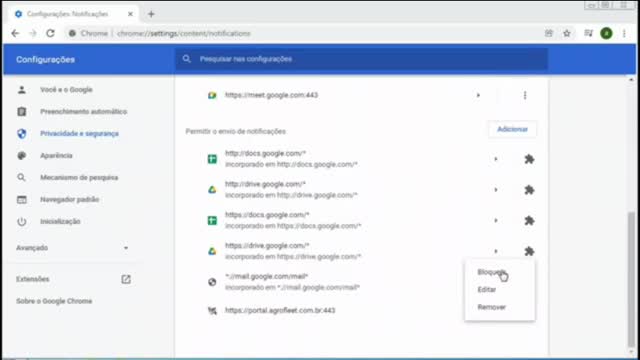Click extension icon for http://drive.google.com row
This screenshot has height=360, width=640.
pyautogui.click(x=529, y=190)
